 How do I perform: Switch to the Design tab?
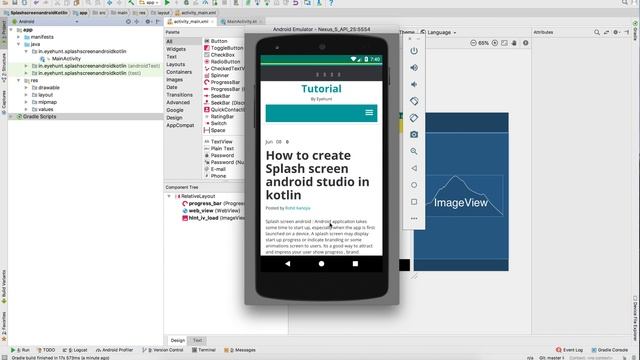tap(178, 340)
